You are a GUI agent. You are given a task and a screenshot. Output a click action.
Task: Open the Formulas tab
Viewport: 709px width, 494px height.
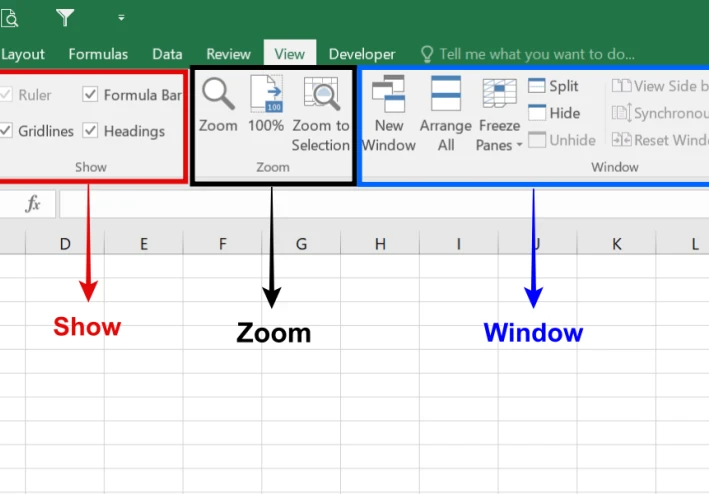98,54
